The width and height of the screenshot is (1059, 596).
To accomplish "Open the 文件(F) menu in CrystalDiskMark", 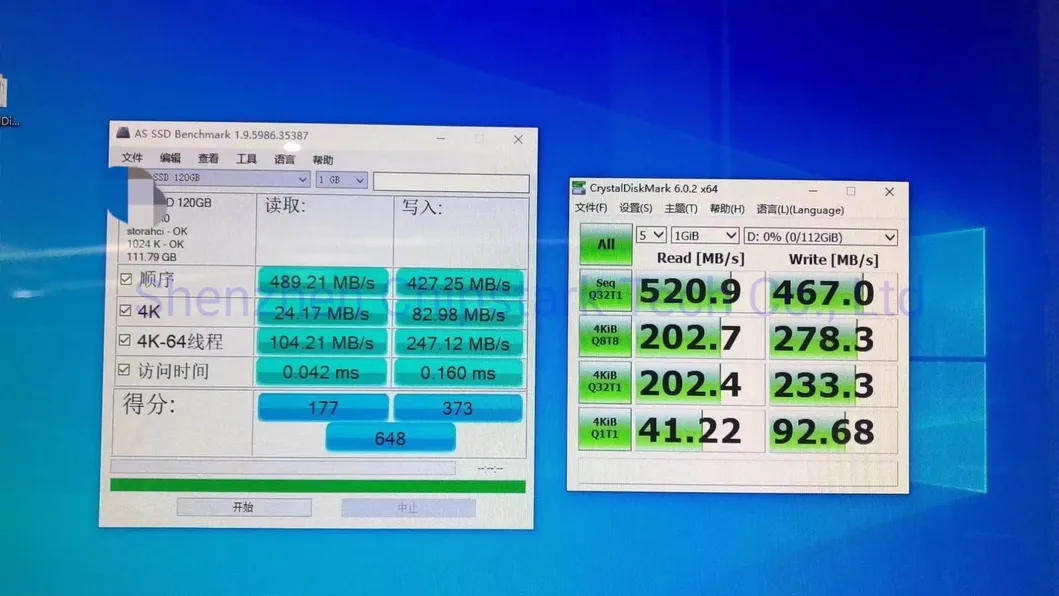I will point(591,208).
